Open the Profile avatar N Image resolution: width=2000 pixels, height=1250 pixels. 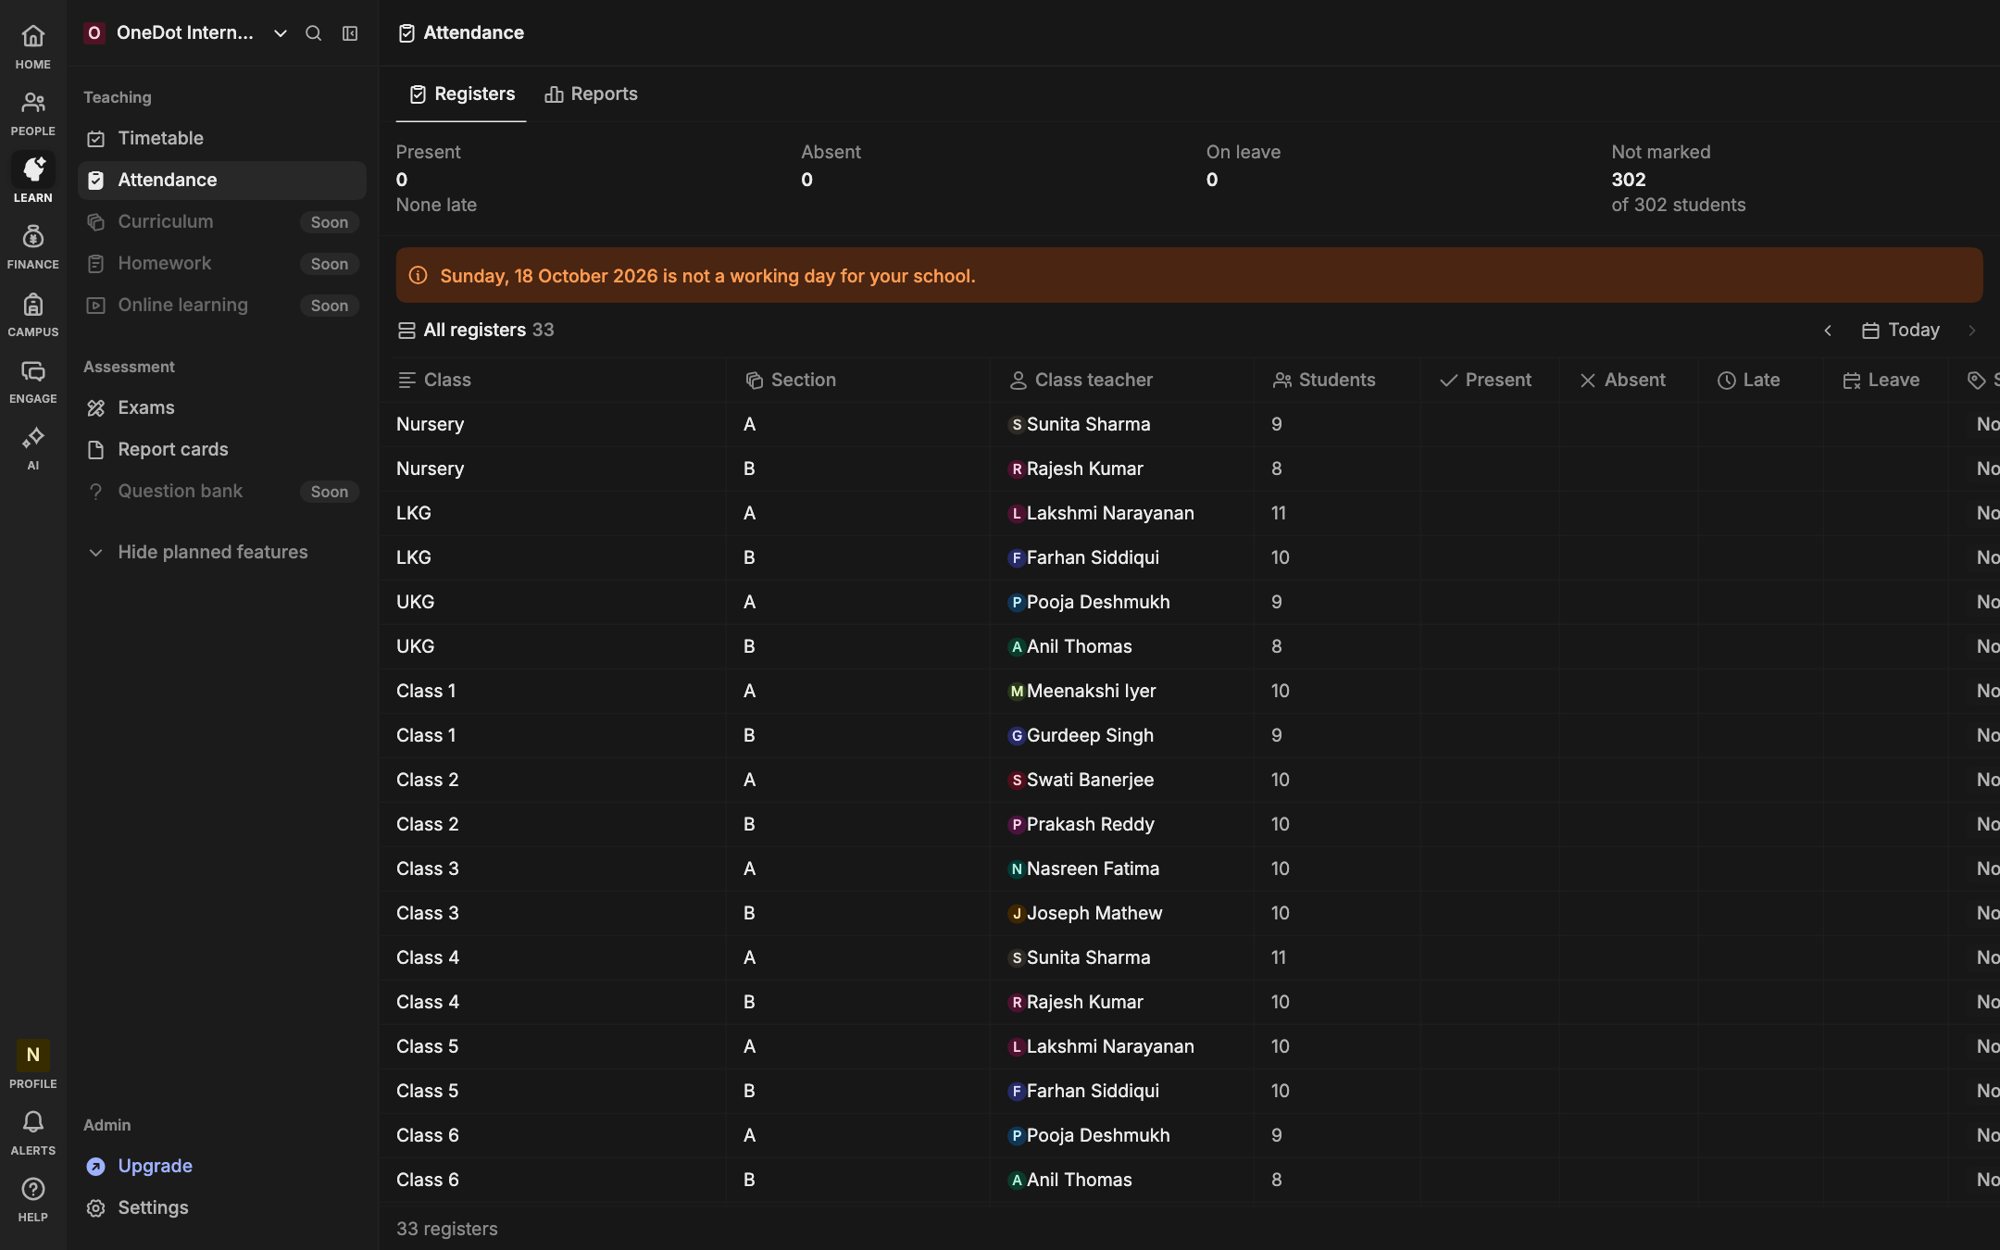pyautogui.click(x=33, y=1055)
